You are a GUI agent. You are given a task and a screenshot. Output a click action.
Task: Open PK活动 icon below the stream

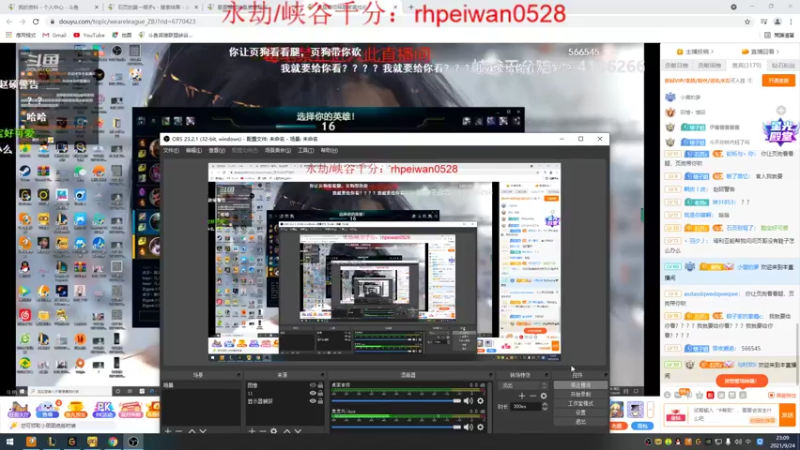pos(104,409)
